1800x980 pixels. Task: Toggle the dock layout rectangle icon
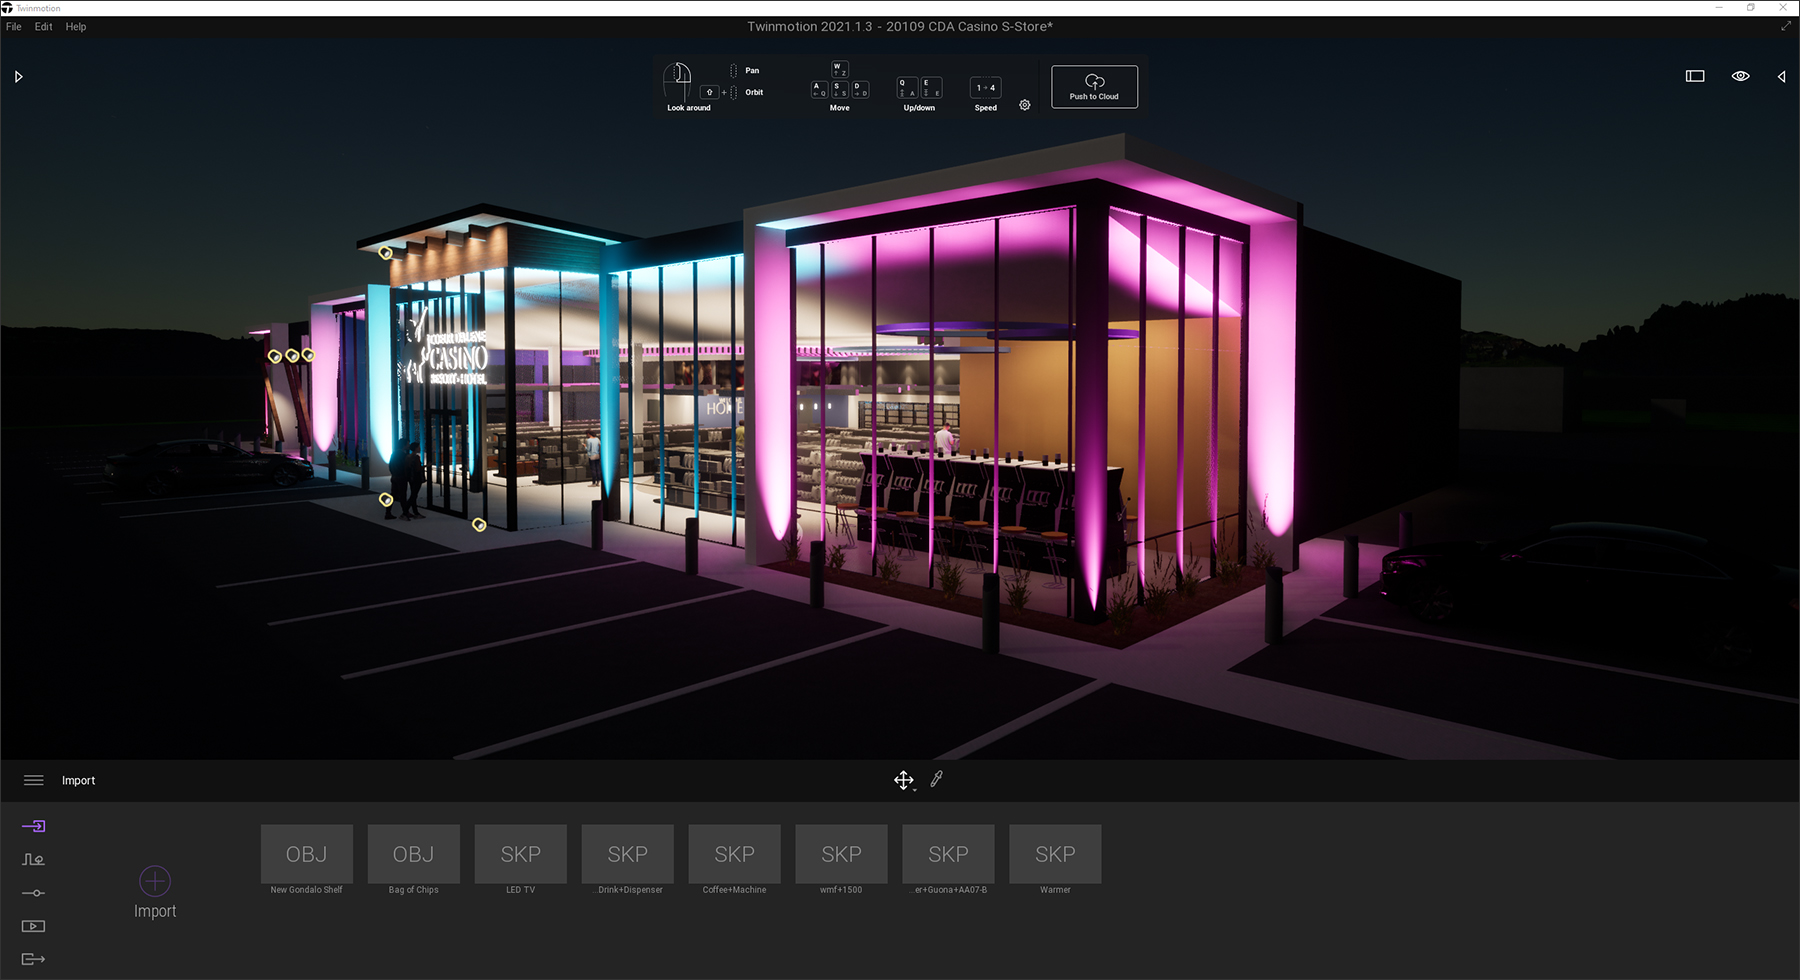(x=1695, y=76)
